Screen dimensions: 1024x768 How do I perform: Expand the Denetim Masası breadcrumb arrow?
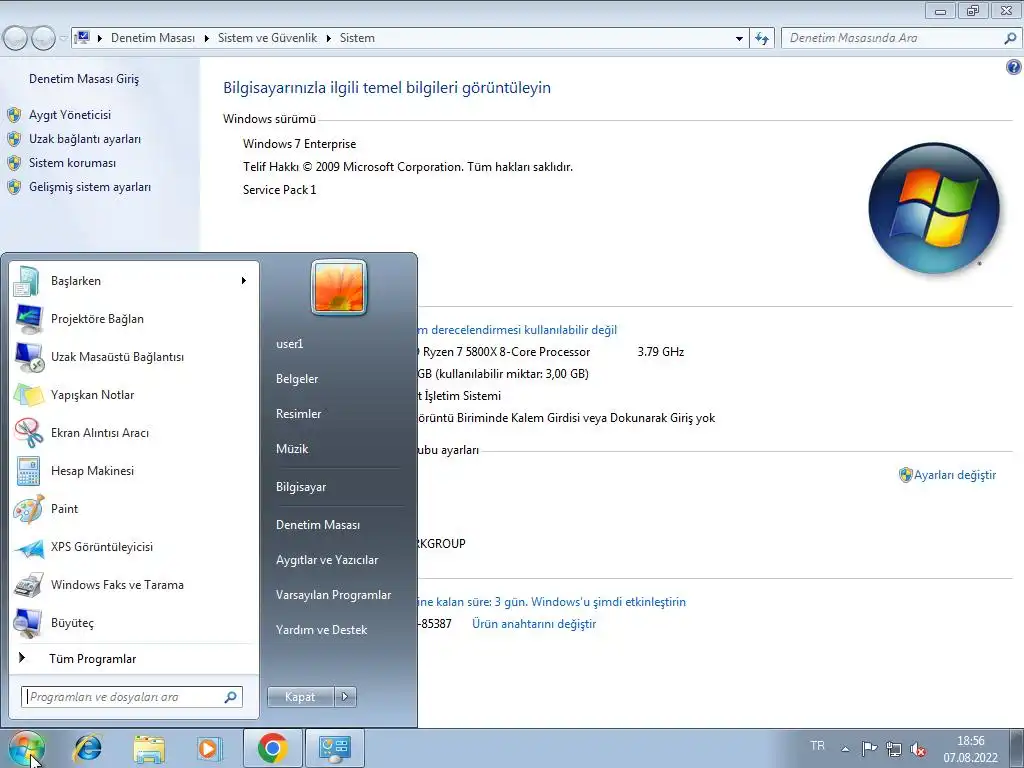pos(206,38)
